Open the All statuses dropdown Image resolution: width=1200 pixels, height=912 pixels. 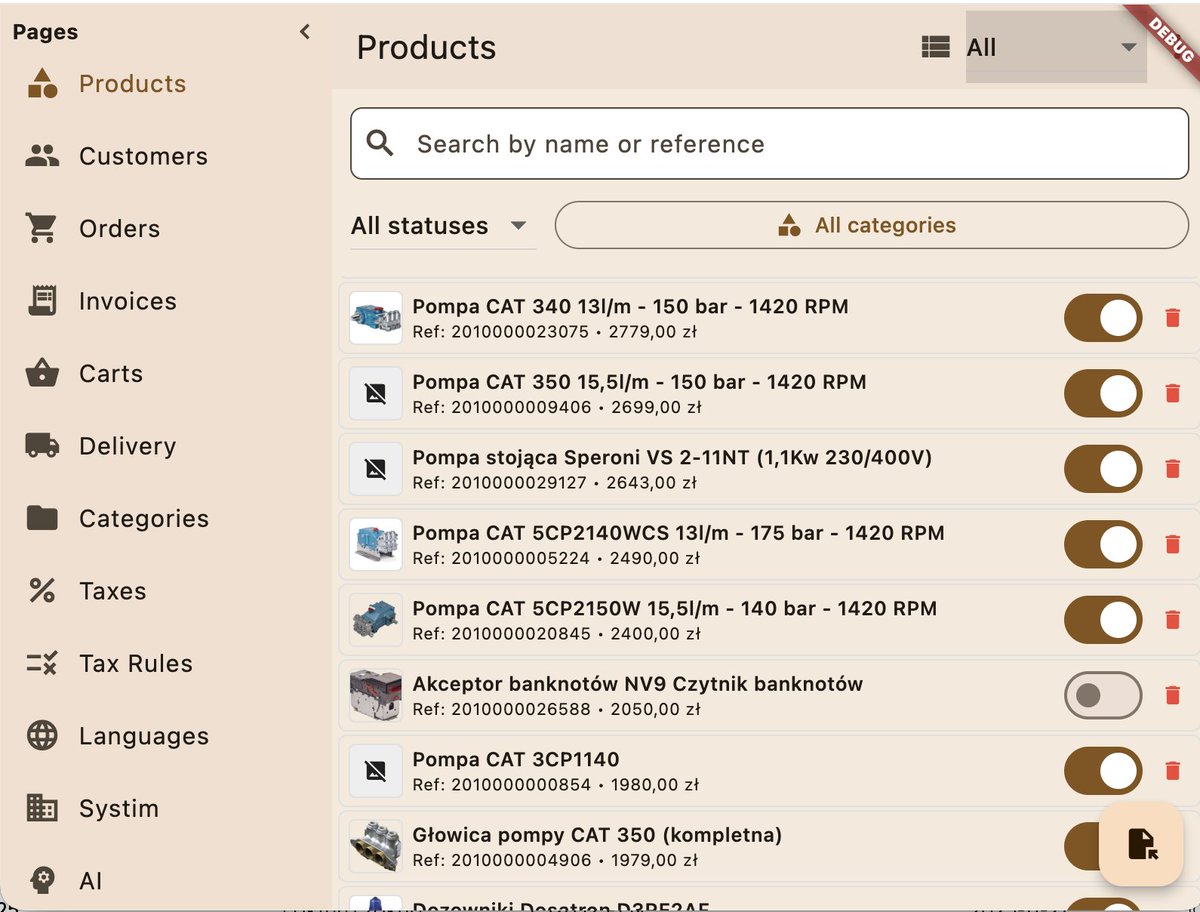coord(443,226)
